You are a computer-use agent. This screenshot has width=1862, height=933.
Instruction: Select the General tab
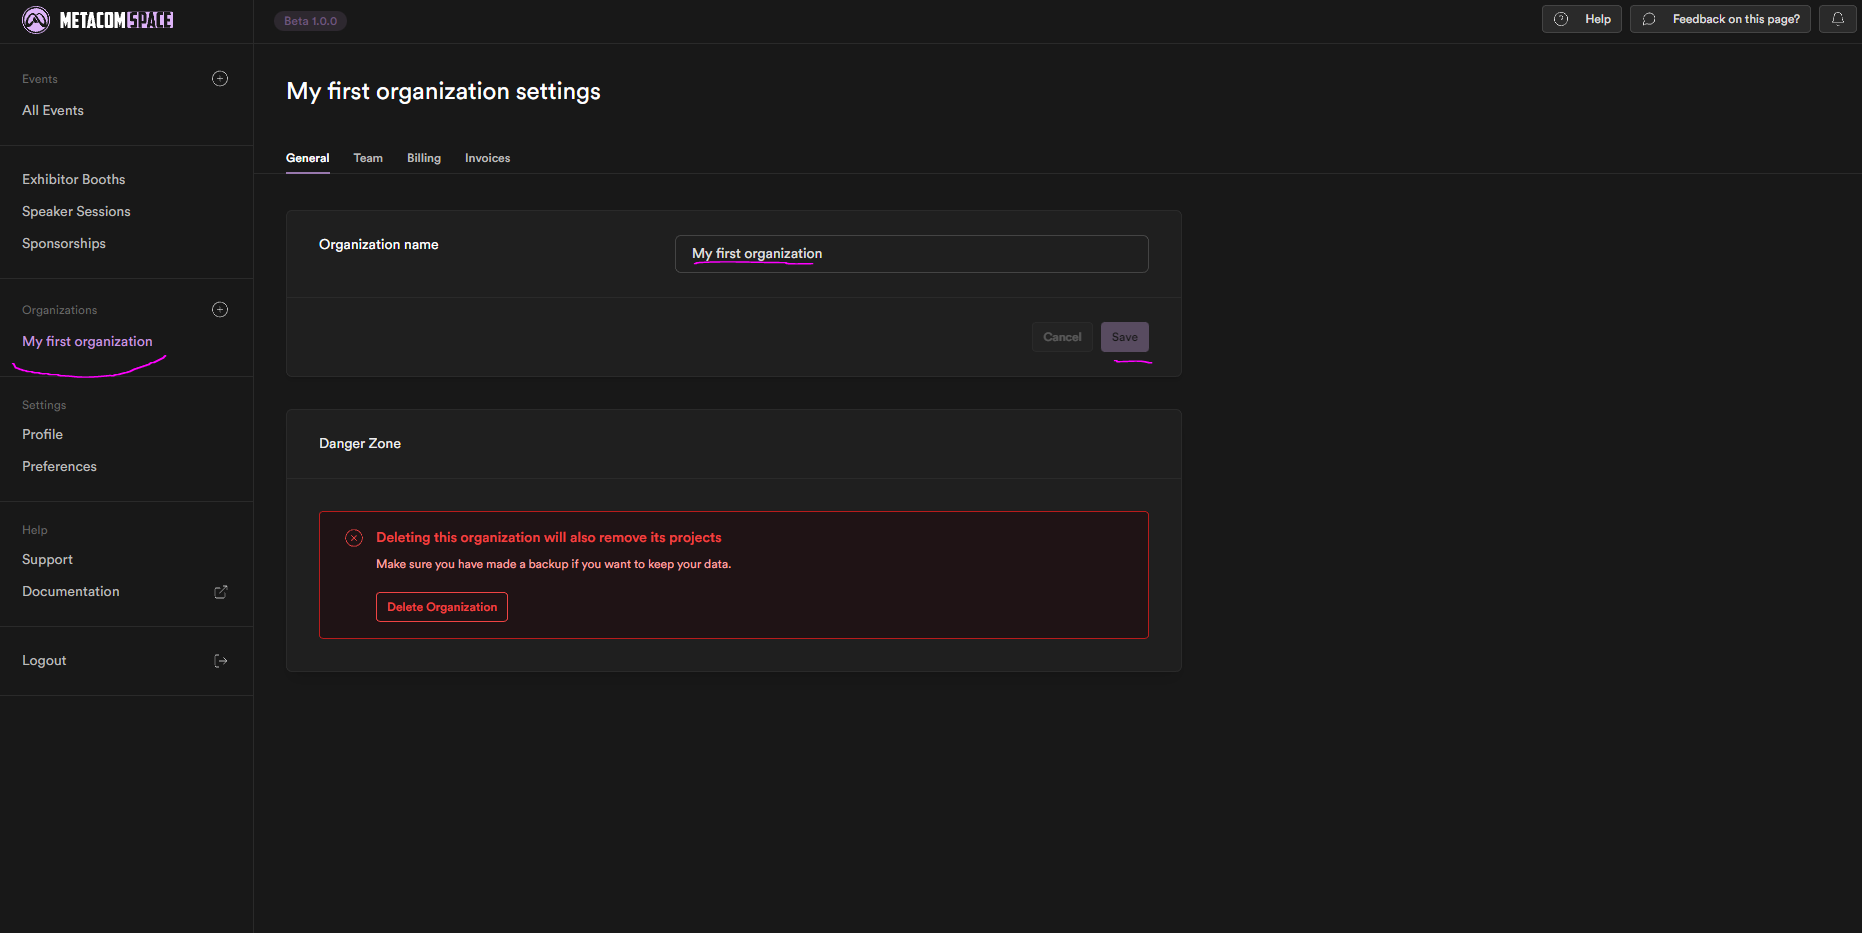click(307, 158)
